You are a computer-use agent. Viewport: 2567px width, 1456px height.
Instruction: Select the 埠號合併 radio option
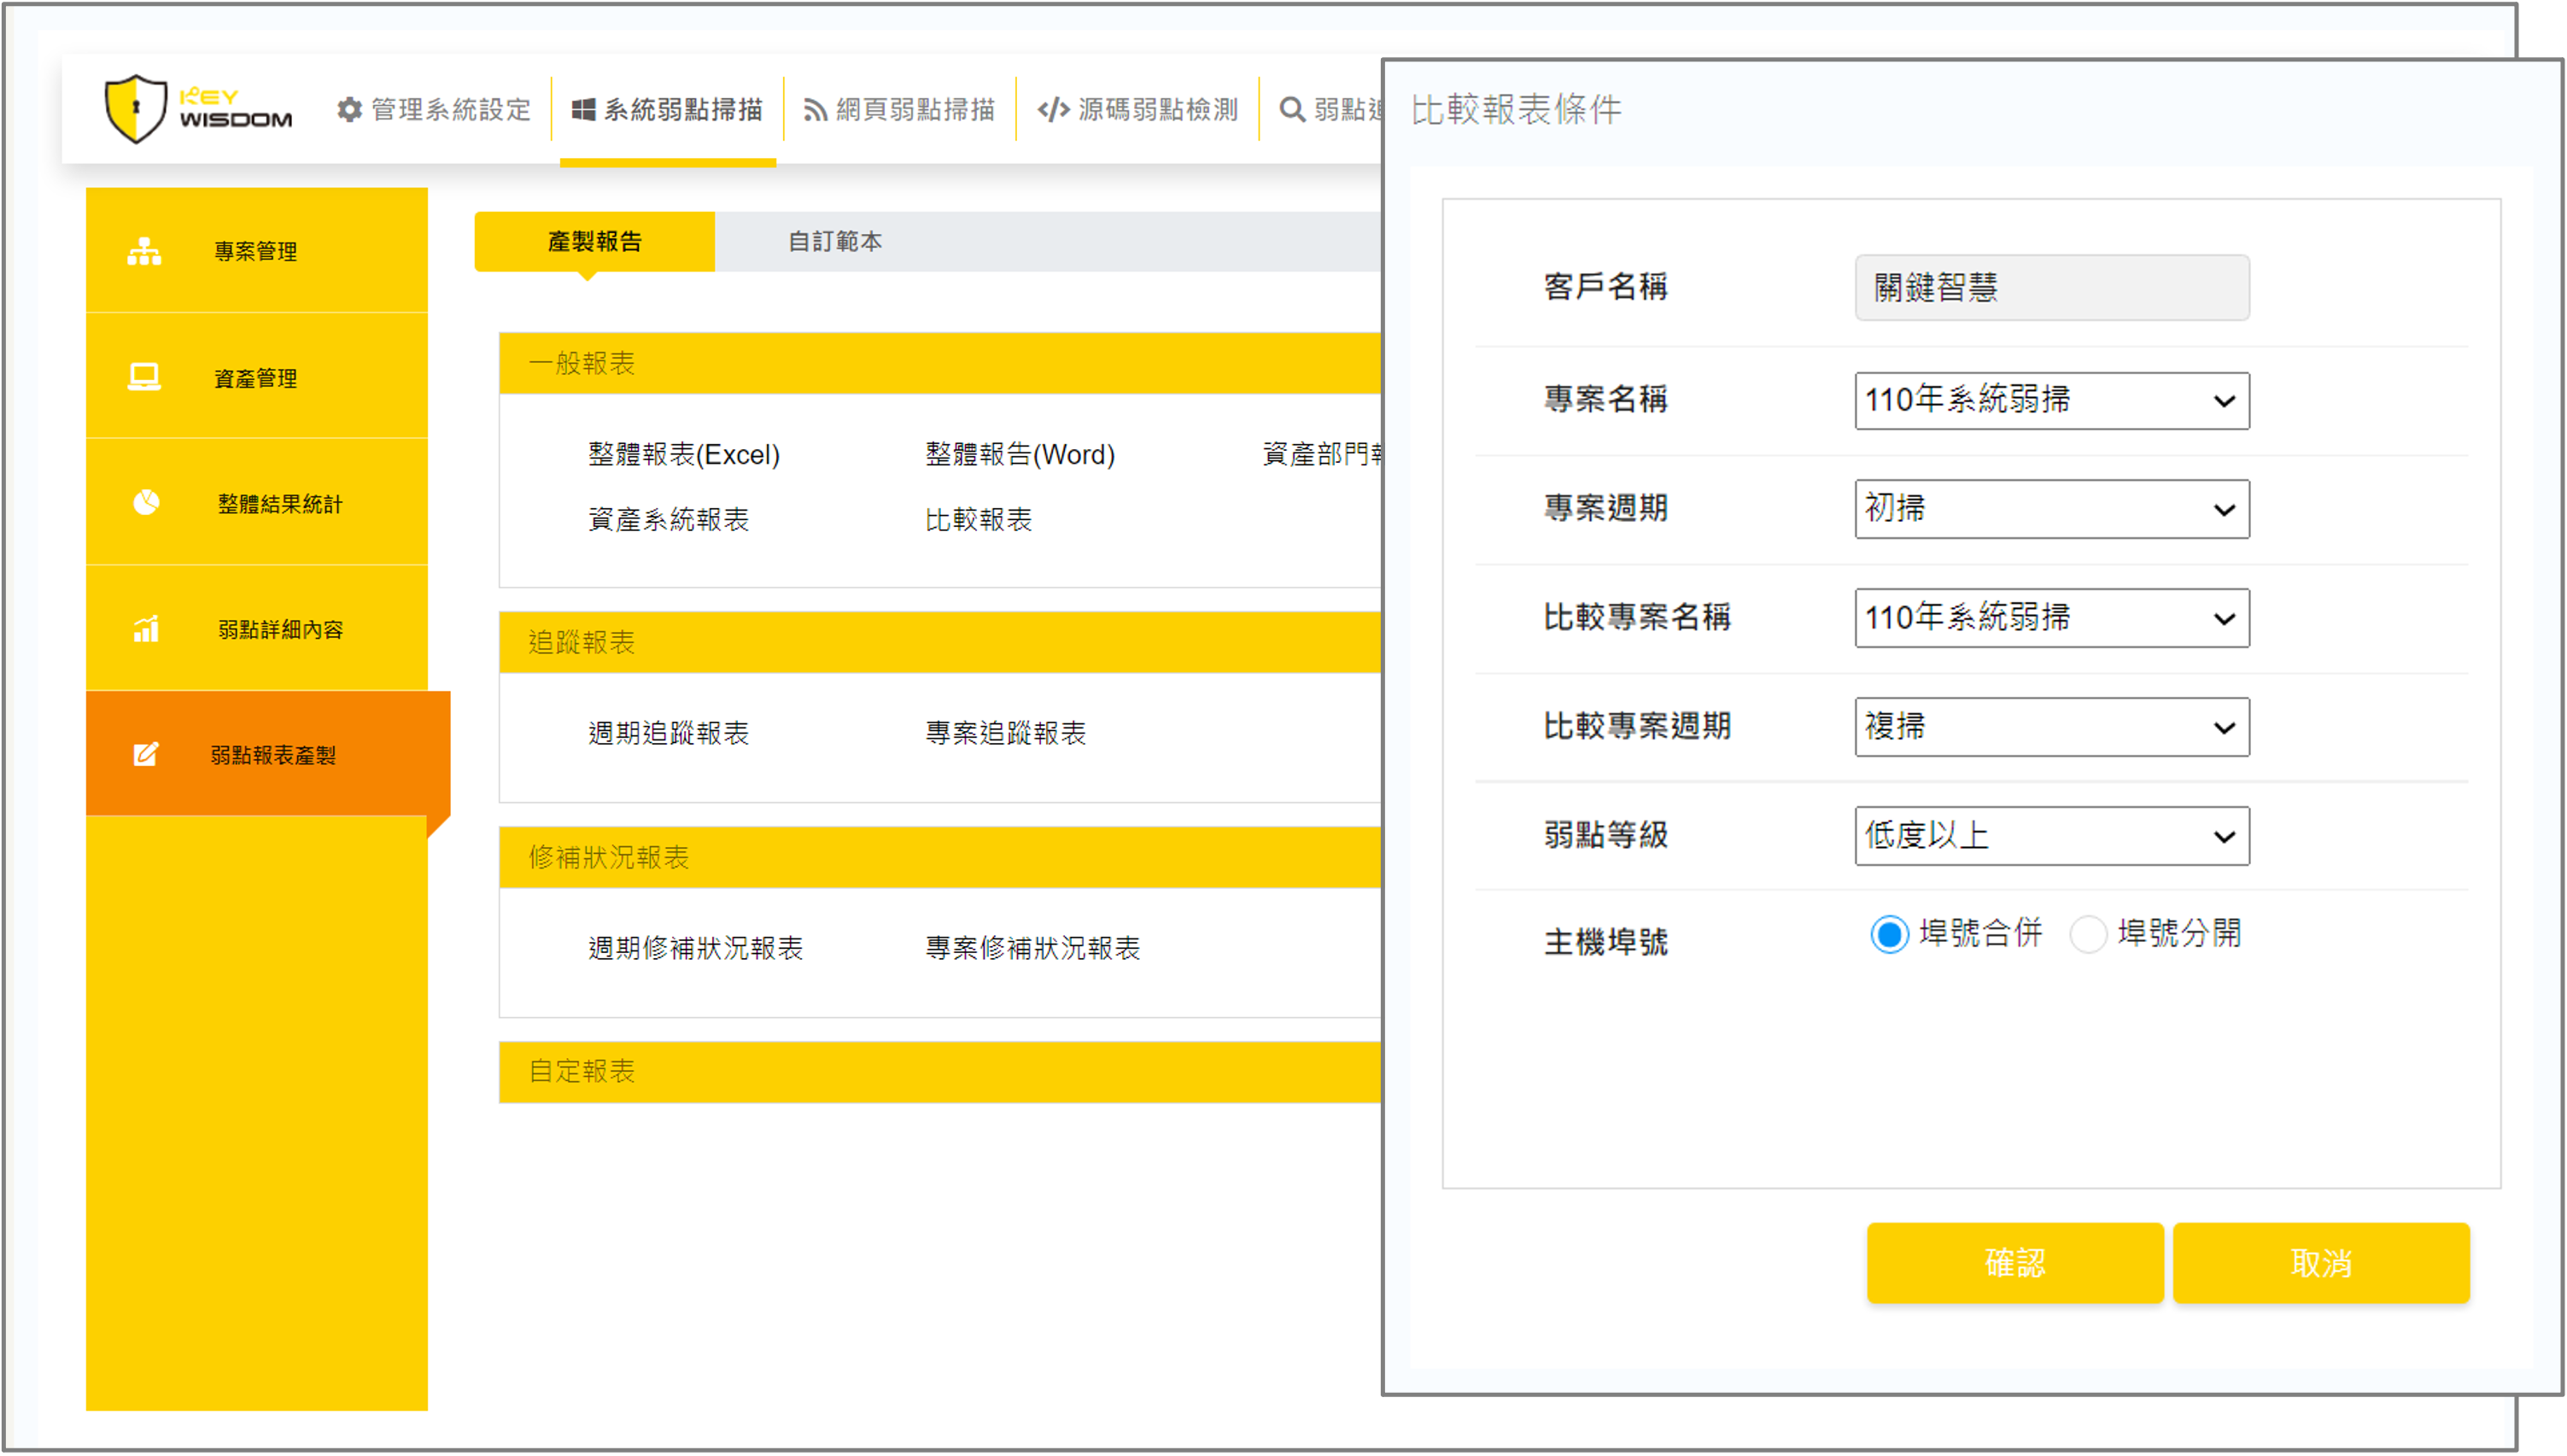1889,934
